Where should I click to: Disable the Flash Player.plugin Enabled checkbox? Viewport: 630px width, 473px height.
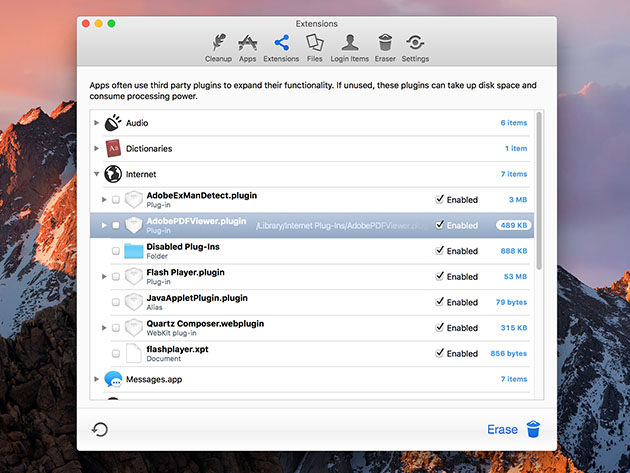(440, 277)
